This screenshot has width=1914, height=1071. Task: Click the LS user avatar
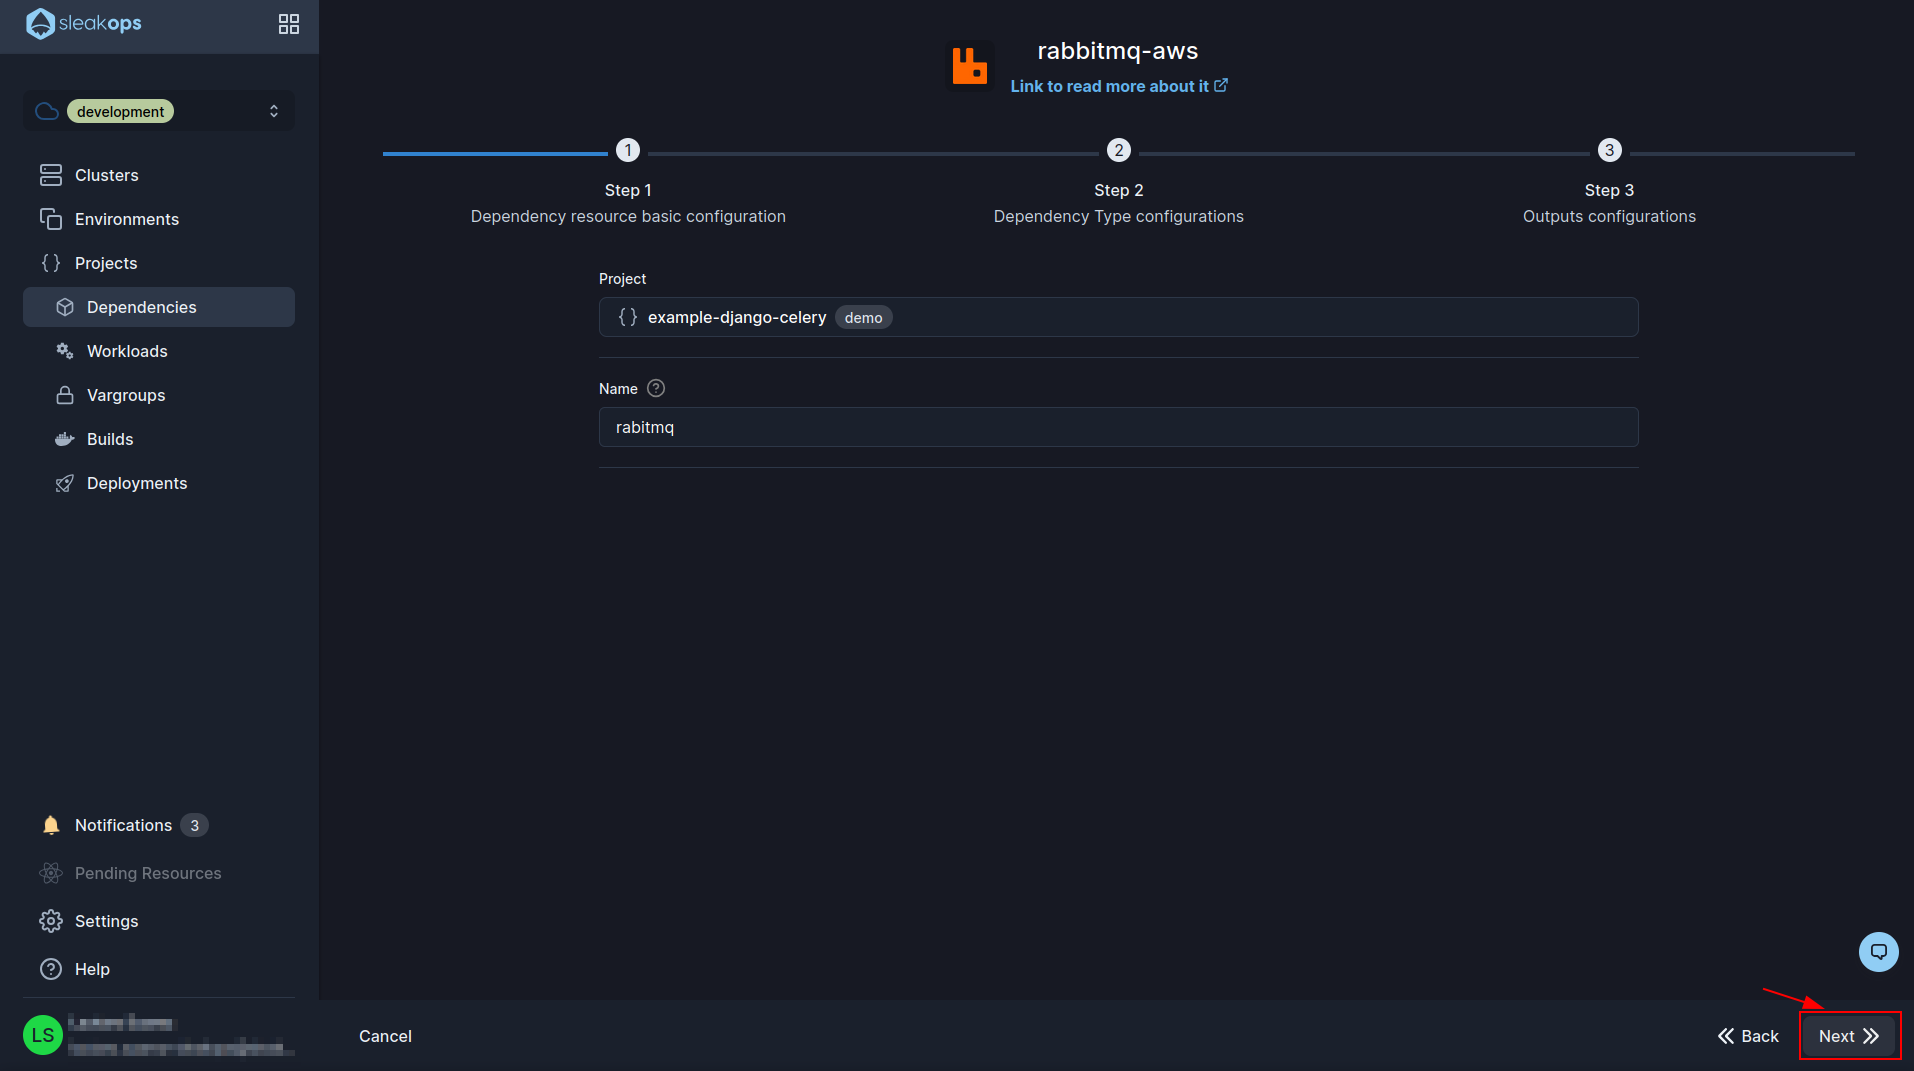pos(43,1035)
